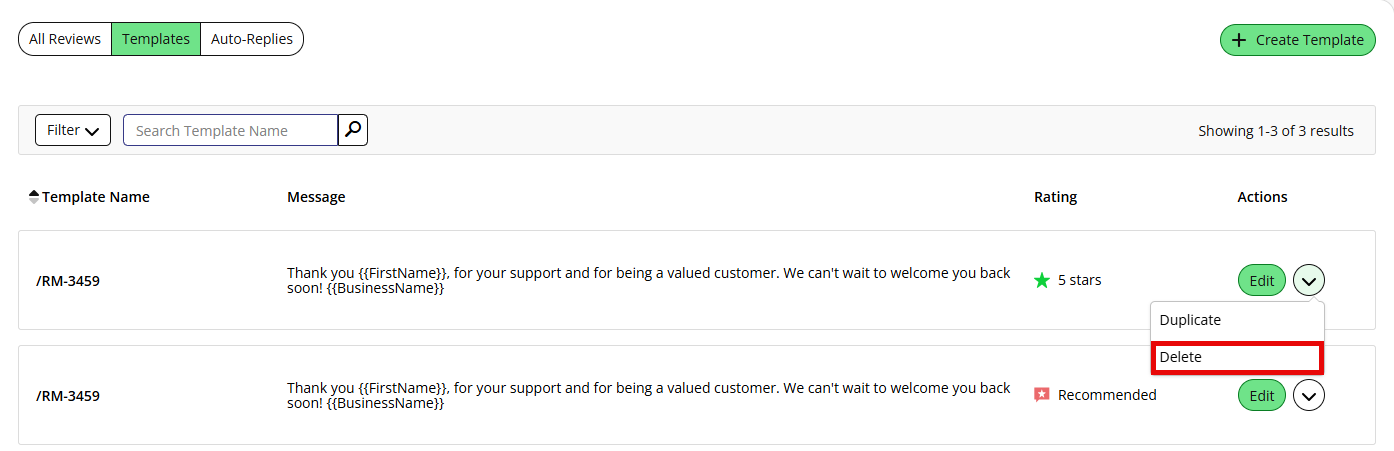
Task: Click the second /RM-3459 template name
Action: click(x=68, y=396)
